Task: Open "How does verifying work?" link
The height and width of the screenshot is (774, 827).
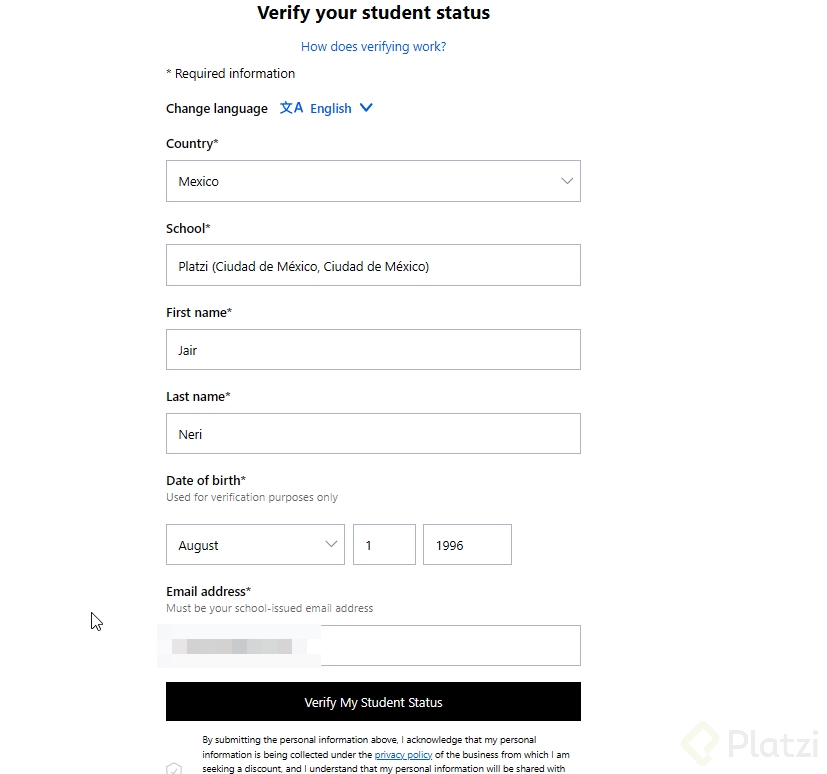Action: point(373,46)
